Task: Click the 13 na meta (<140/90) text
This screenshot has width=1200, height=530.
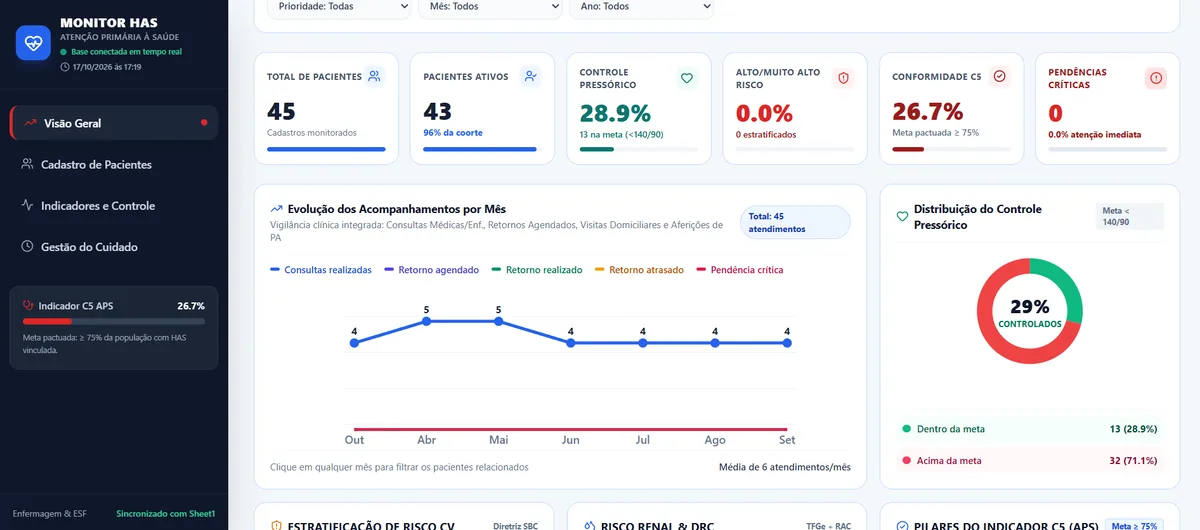Action: pyautogui.click(x=622, y=134)
